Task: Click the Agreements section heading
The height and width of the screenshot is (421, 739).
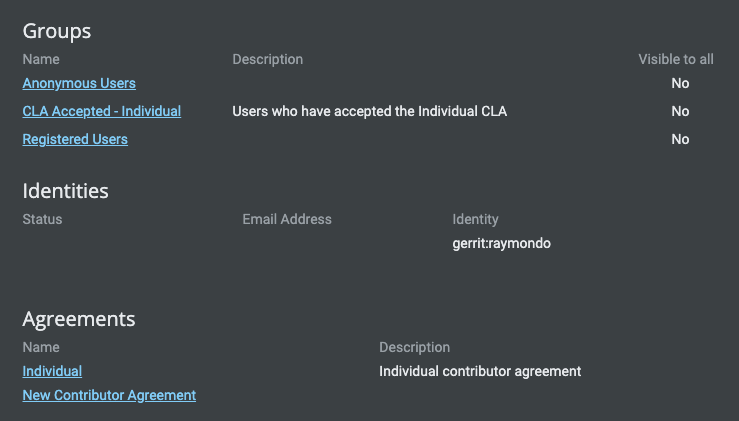Action: click(x=79, y=319)
